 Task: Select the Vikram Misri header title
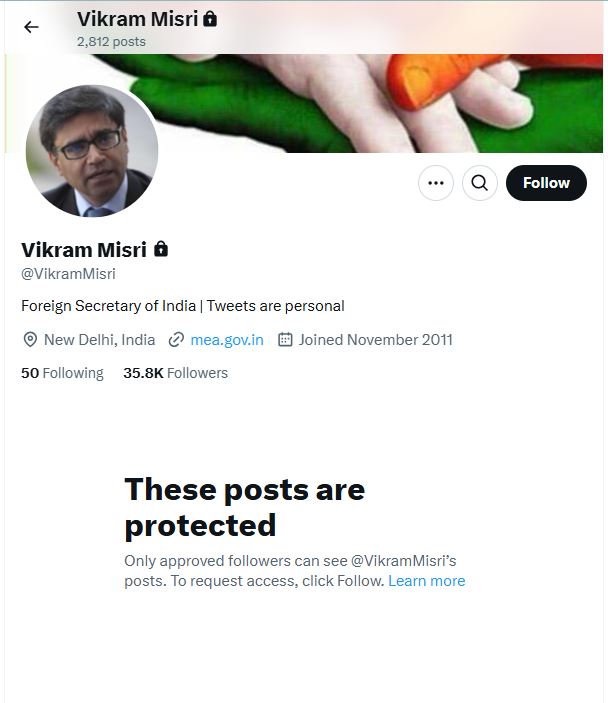137,19
